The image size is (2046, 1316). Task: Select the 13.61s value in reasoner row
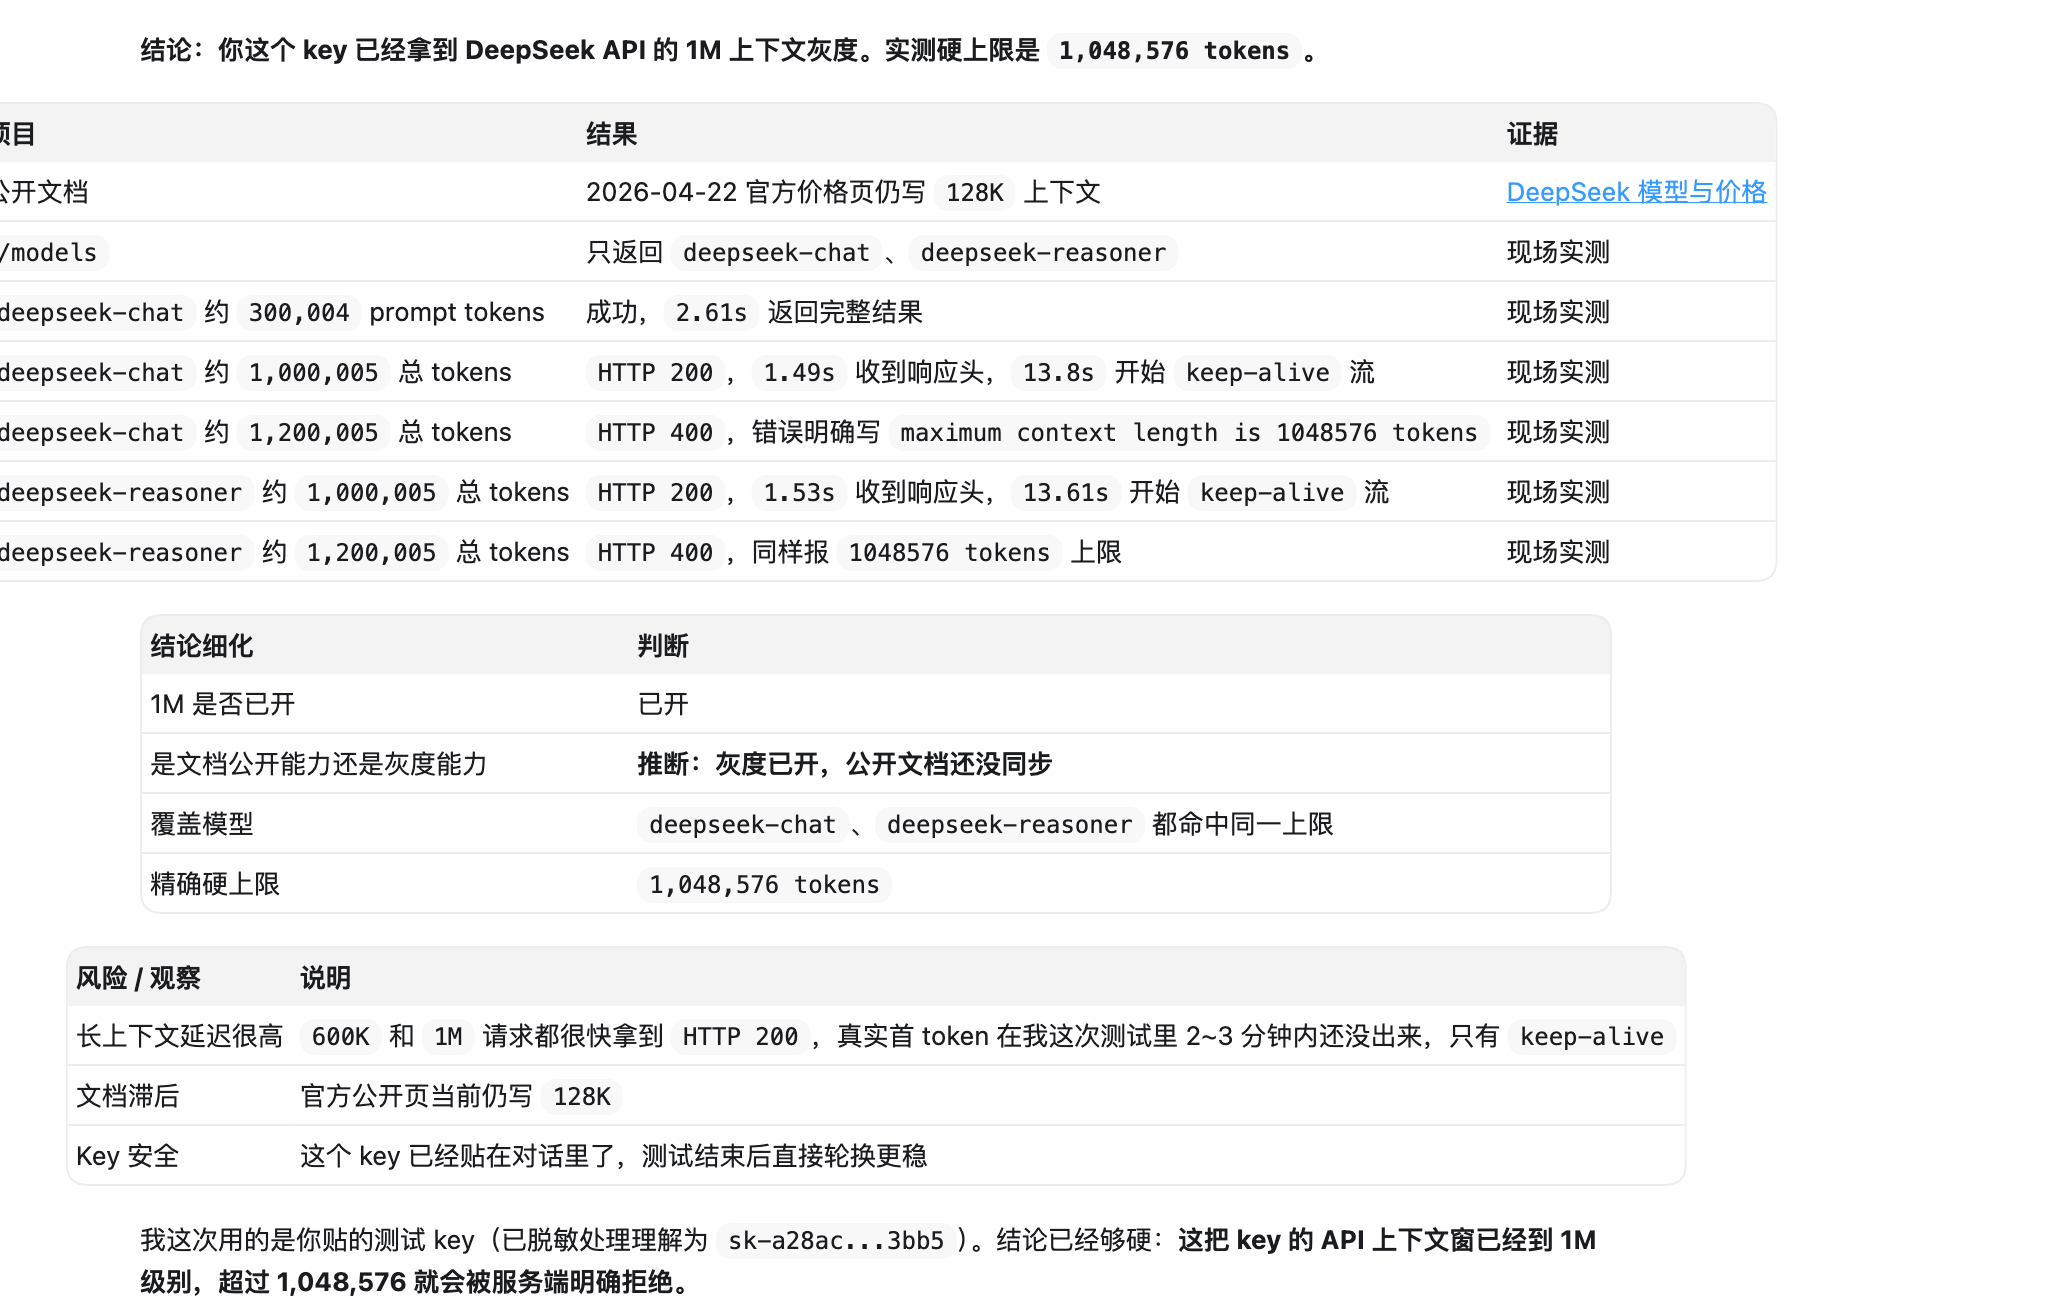pos(1065,492)
